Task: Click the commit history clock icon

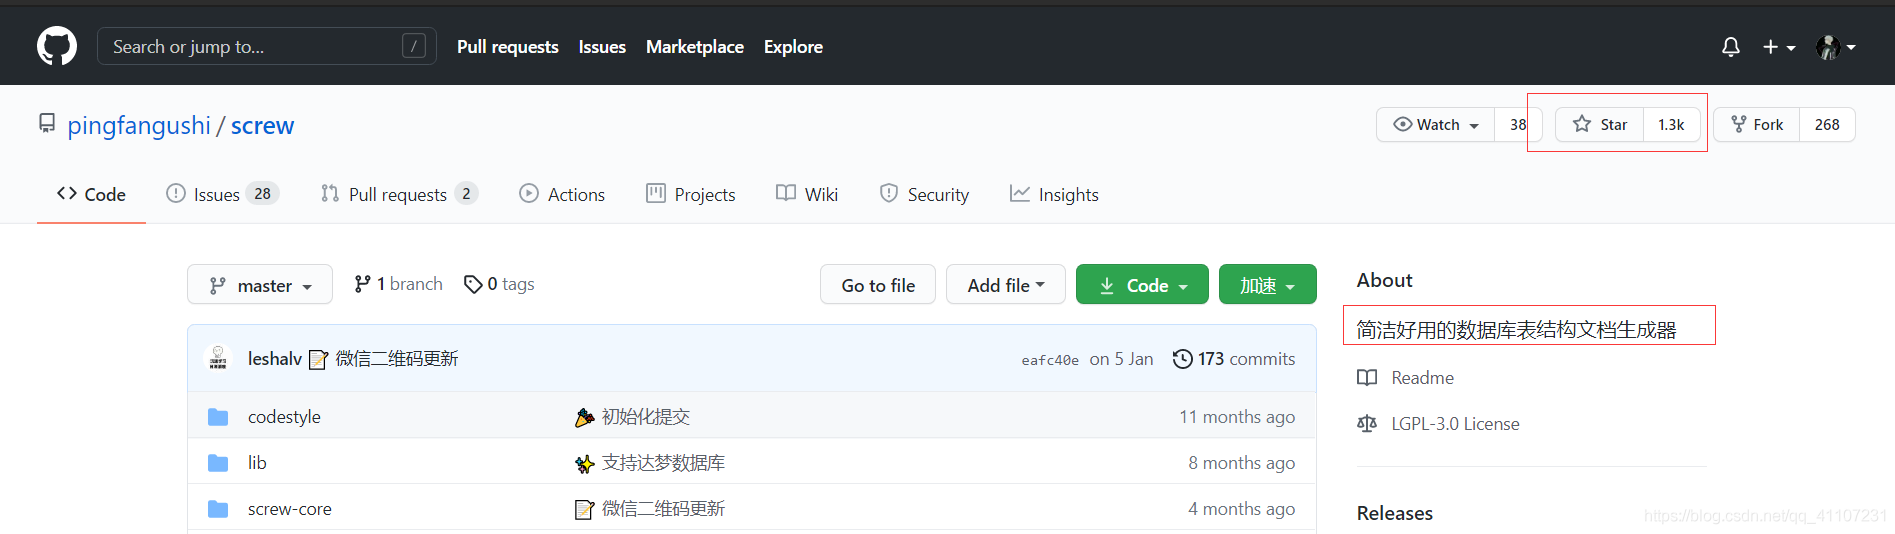Action: tap(1182, 359)
